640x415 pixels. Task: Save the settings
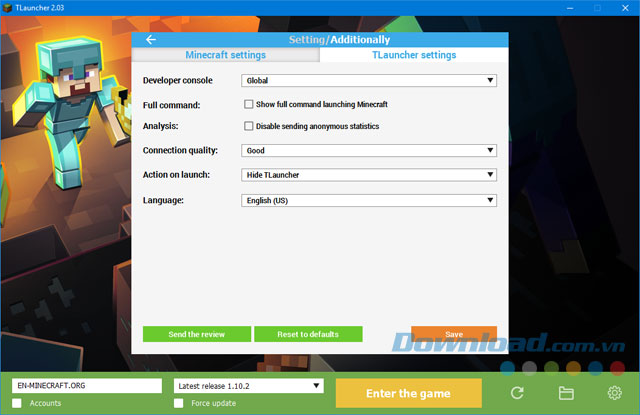click(454, 334)
